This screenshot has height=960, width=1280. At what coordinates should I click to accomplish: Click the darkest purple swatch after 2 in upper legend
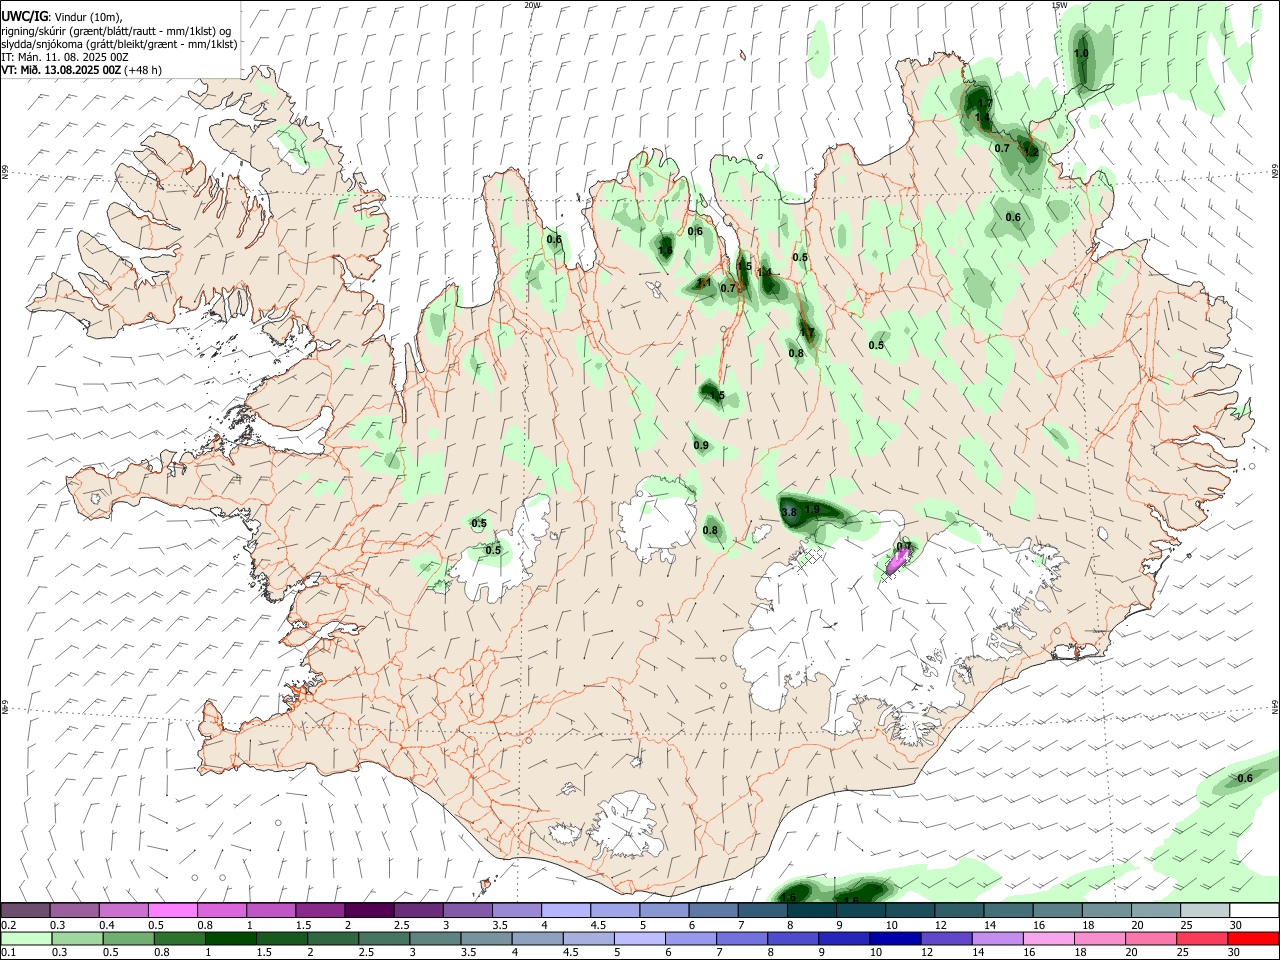(370, 910)
